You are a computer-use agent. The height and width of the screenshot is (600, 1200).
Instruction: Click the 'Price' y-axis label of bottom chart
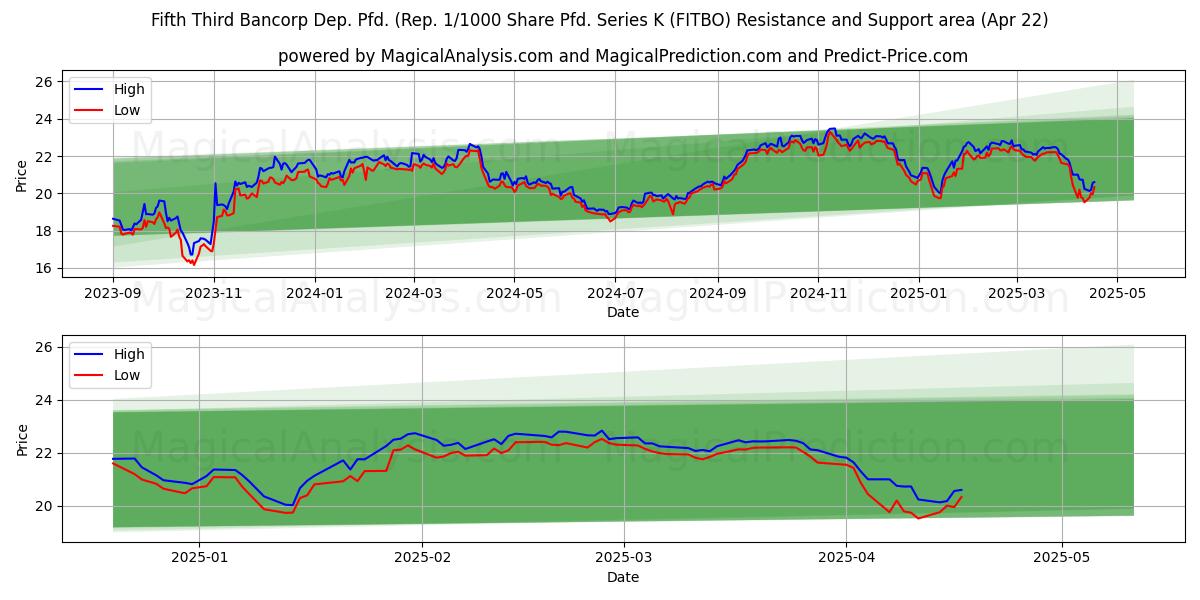coord(22,440)
